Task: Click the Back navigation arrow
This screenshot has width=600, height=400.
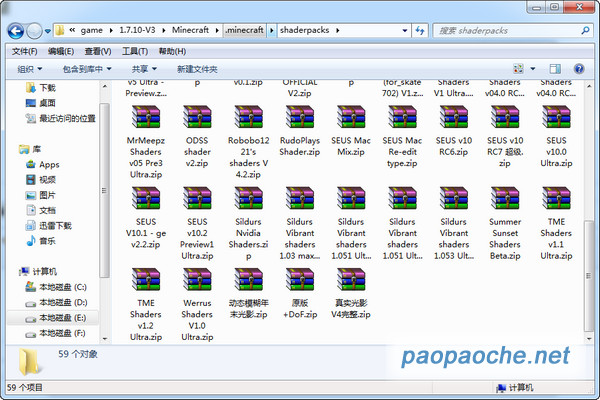Action: coord(16,31)
